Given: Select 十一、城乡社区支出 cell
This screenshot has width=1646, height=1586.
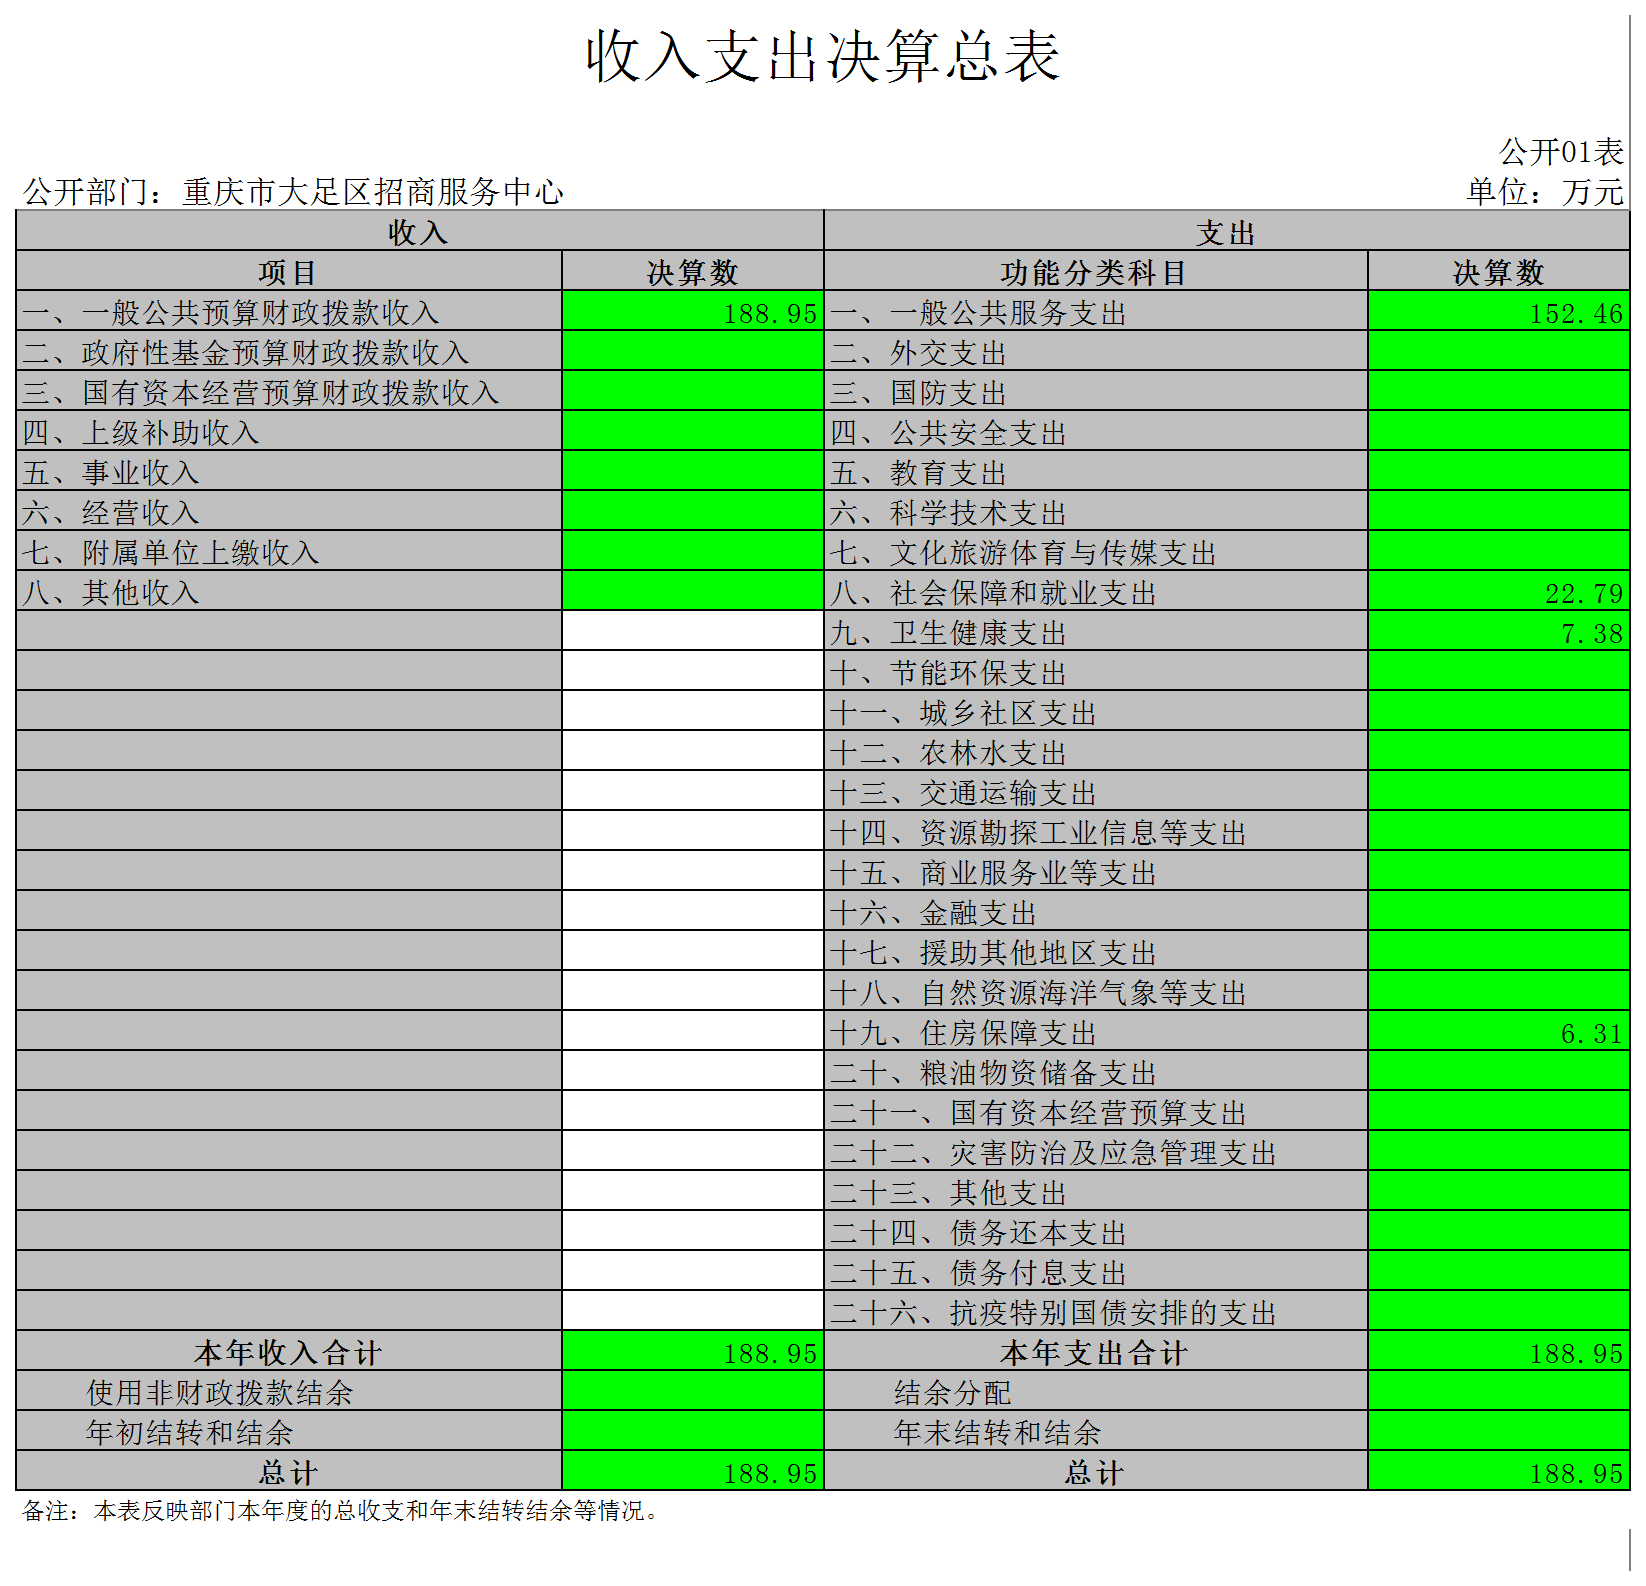Looking at the screenshot, I should tap(1095, 711).
